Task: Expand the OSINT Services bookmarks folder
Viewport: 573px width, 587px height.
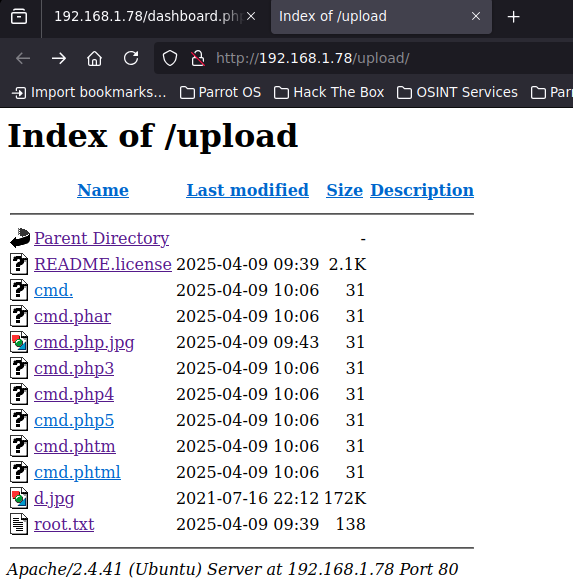Action: tap(457, 92)
